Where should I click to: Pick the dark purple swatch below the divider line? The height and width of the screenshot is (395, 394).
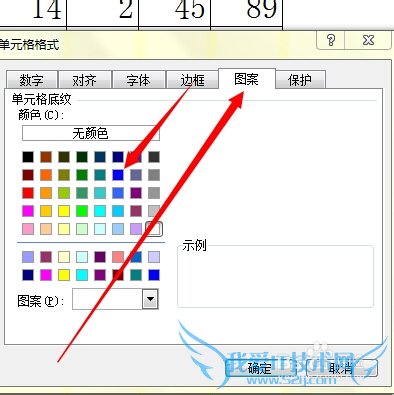(x=100, y=257)
